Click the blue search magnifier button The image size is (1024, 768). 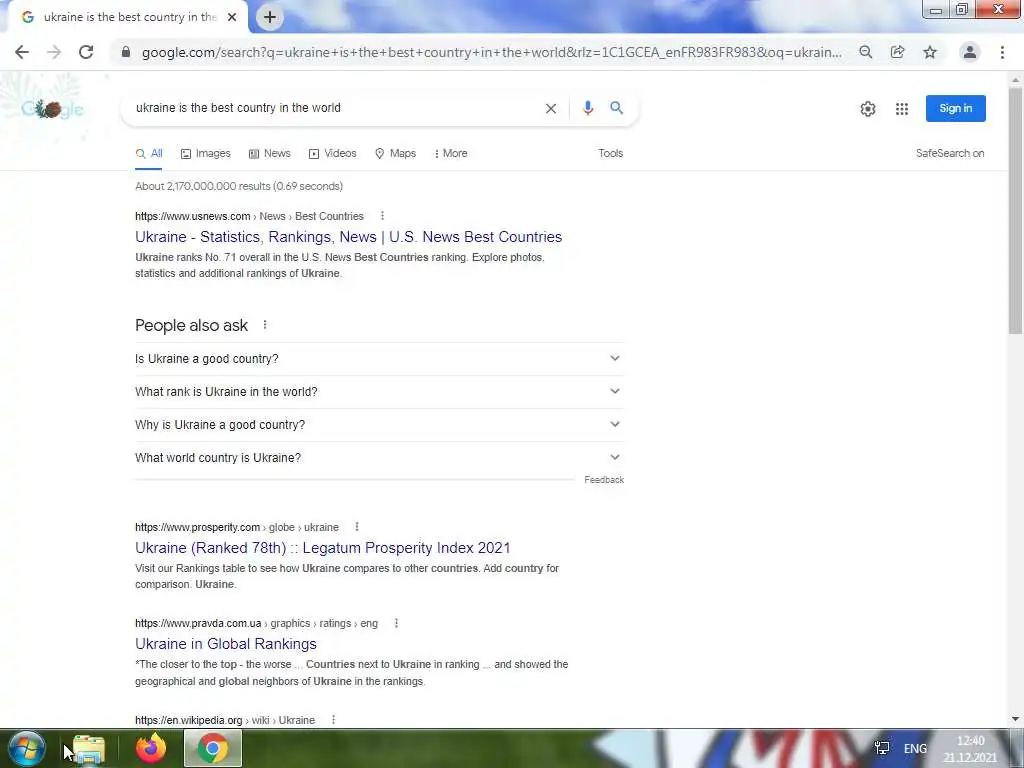[616, 108]
